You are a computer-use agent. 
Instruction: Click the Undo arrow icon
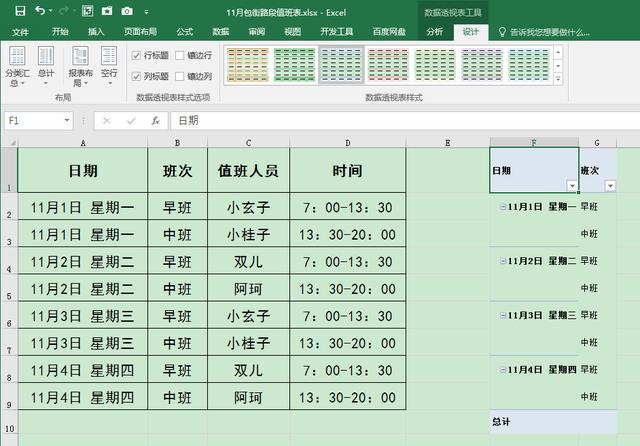tap(40, 11)
